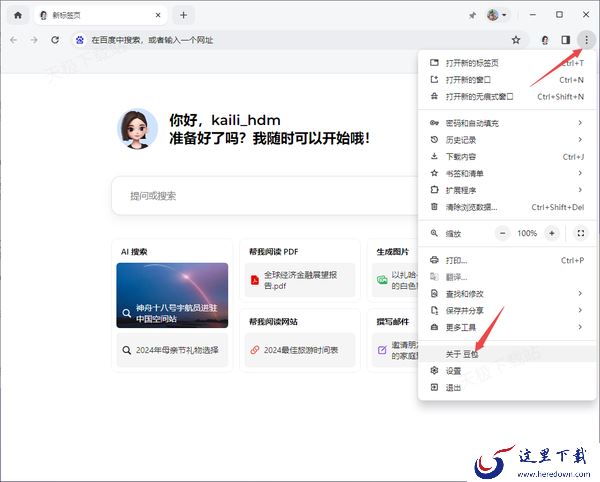Click the page reload icon

pos(56,40)
